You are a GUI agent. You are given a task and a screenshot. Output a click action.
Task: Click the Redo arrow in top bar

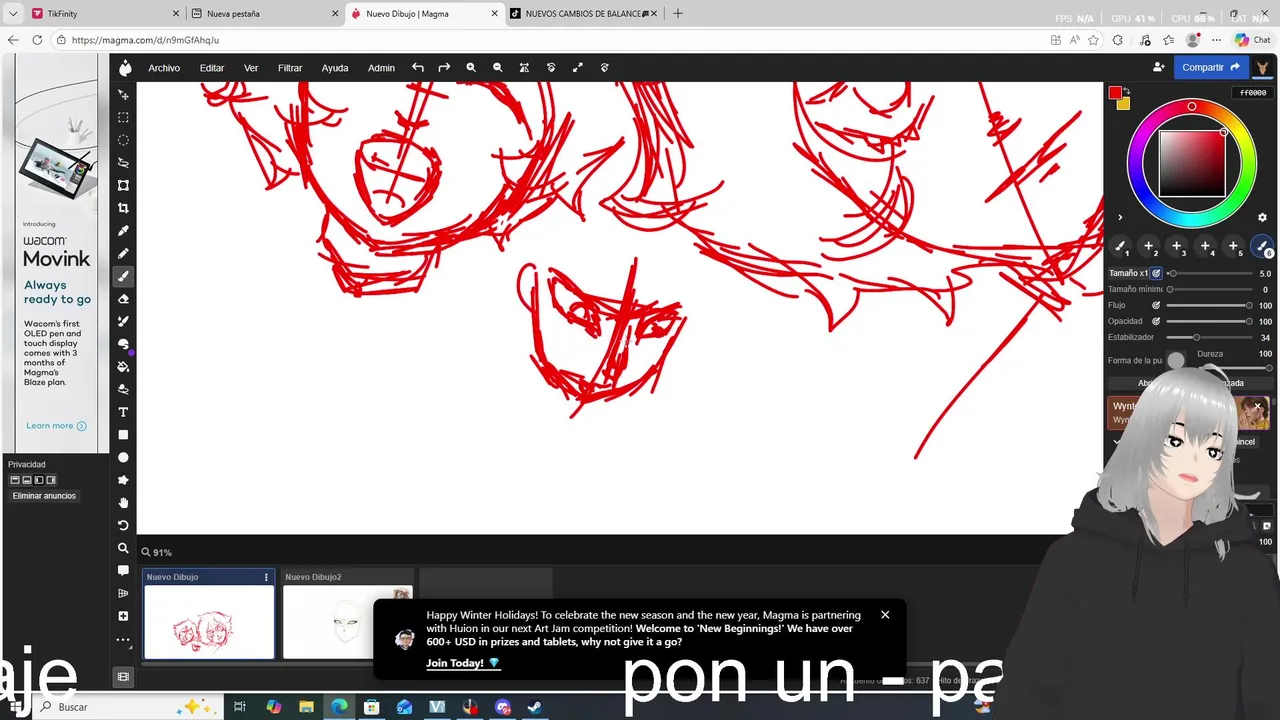444,68
